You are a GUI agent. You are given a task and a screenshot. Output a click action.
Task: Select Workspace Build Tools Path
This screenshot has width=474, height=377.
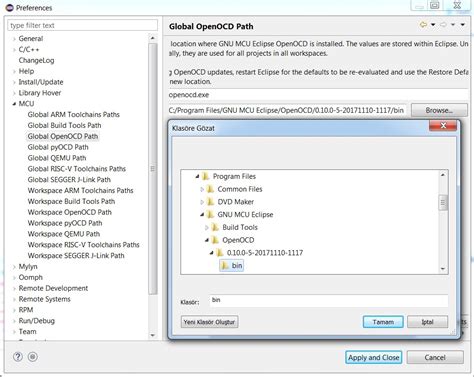point(71,201)
